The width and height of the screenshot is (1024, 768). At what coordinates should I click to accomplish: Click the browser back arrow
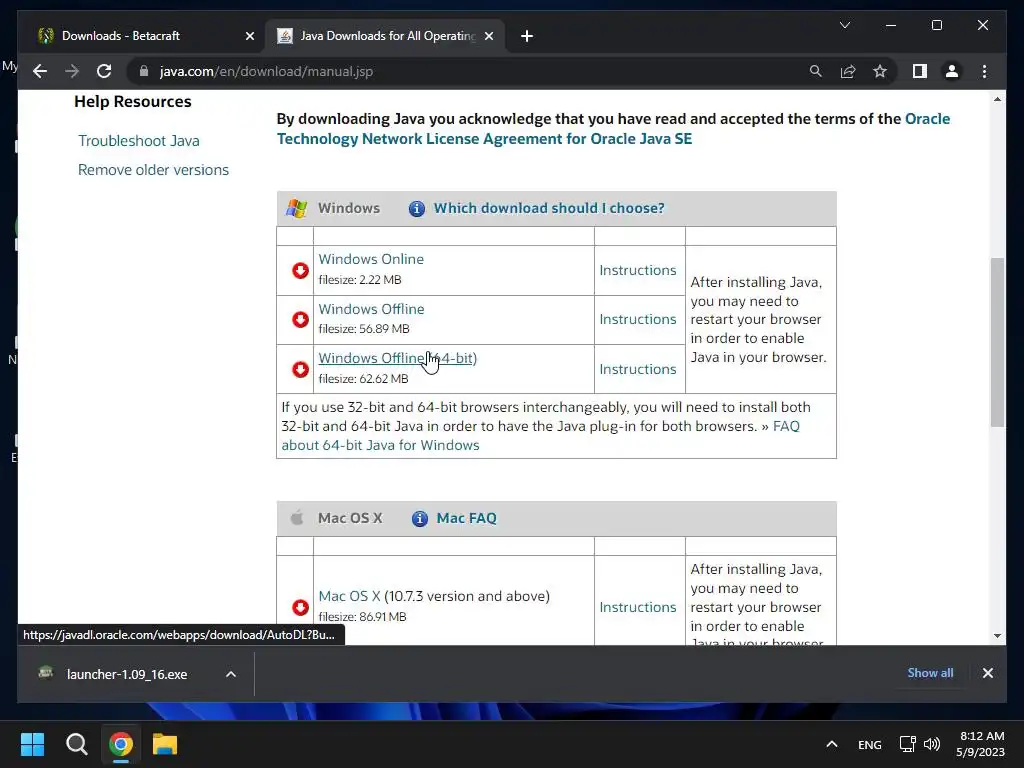40,71
